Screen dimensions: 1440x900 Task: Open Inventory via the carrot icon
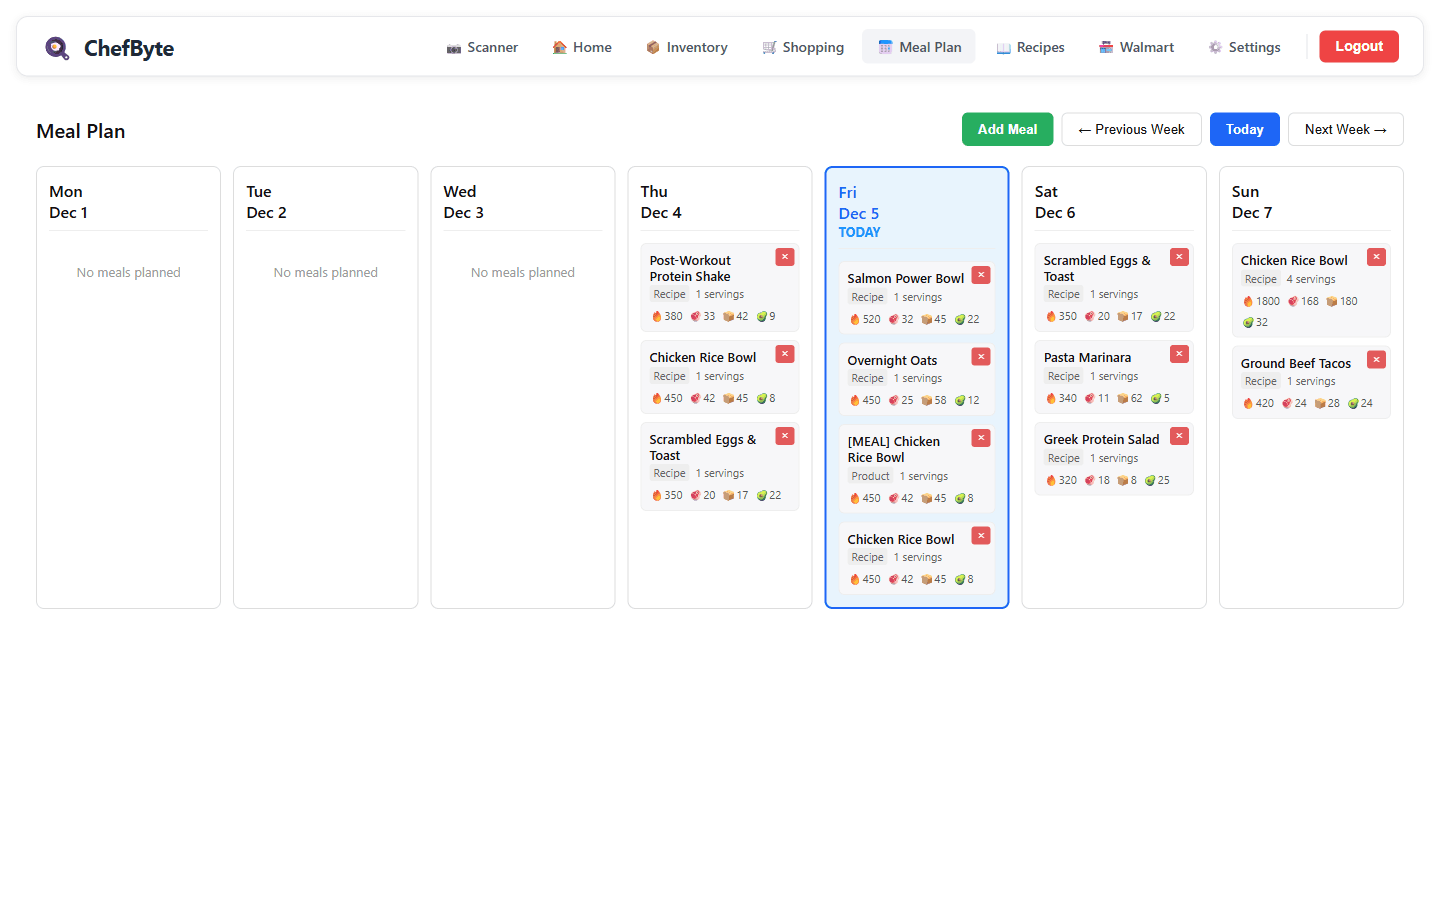[654, 47]
